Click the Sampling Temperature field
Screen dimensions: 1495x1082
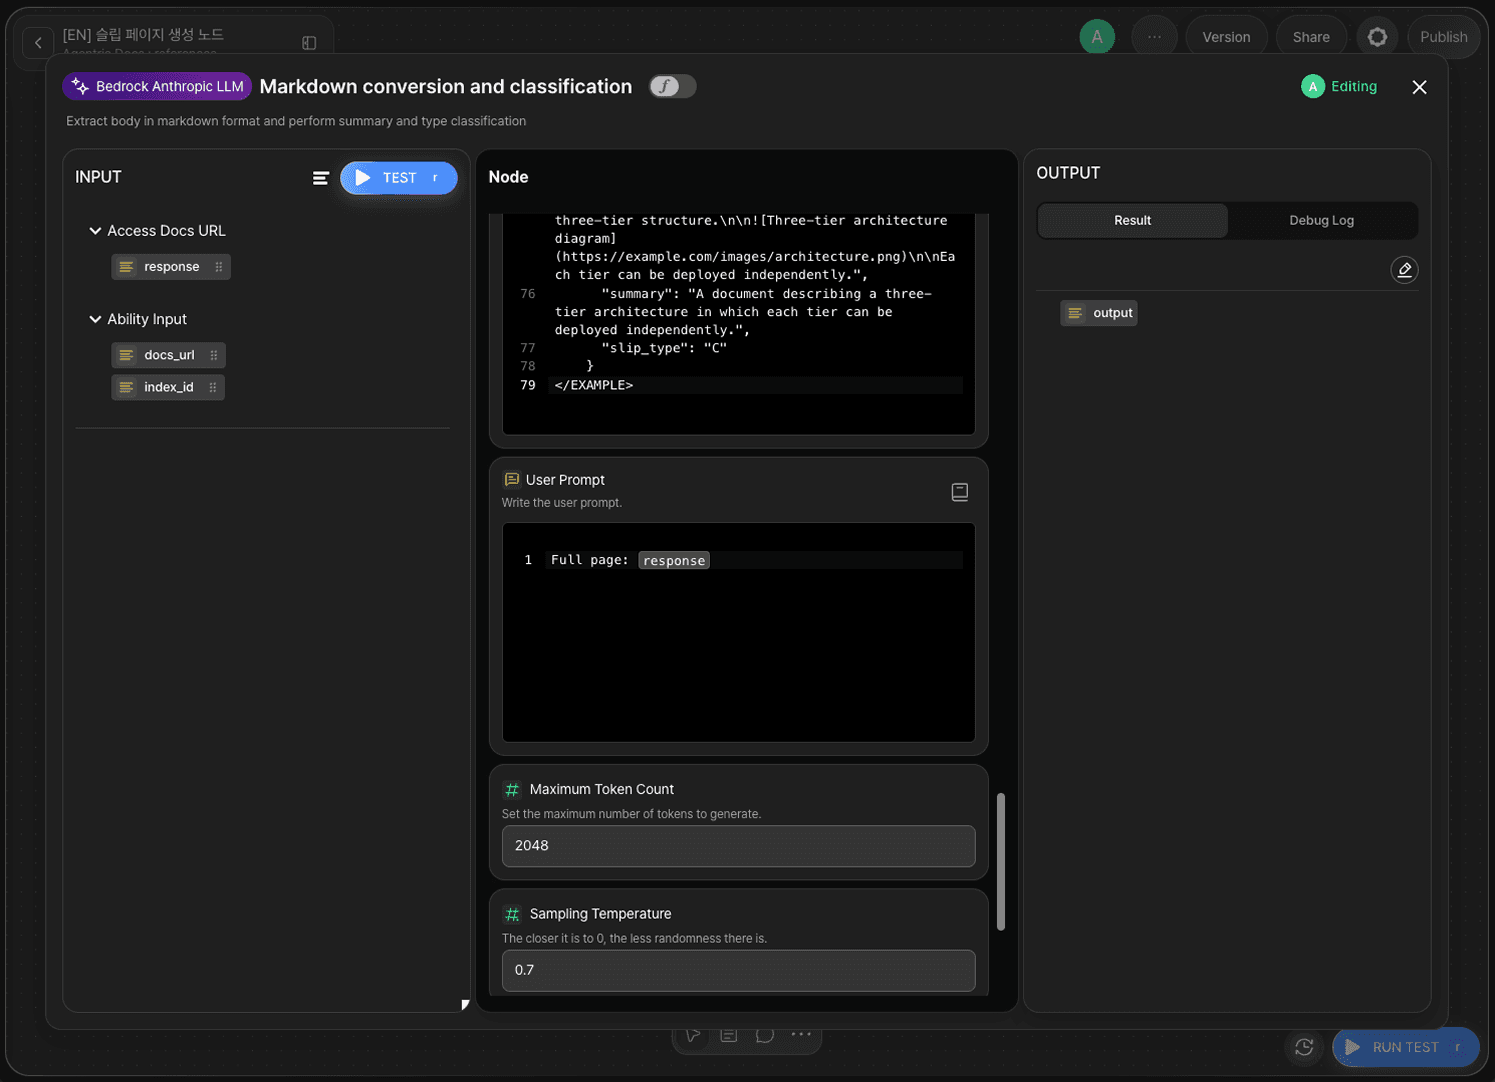[x=739, y=971]
